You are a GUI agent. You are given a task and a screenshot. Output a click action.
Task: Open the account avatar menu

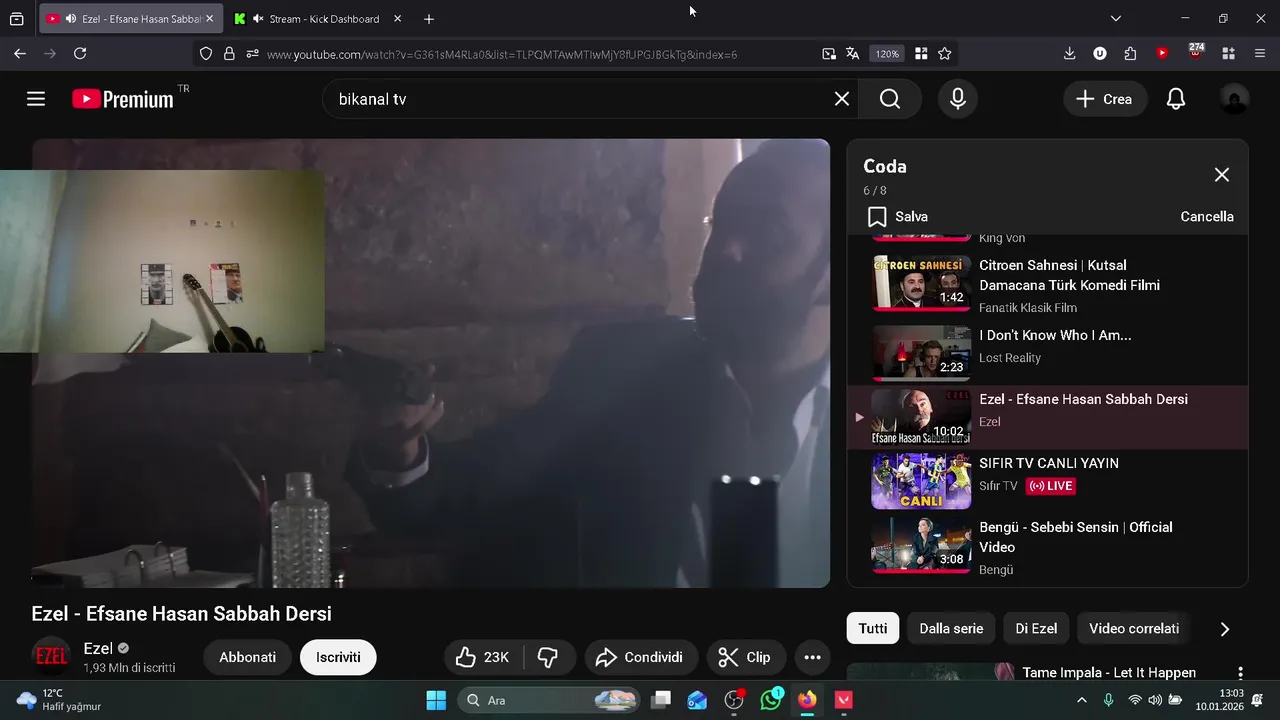click(x=1234, y=99)
